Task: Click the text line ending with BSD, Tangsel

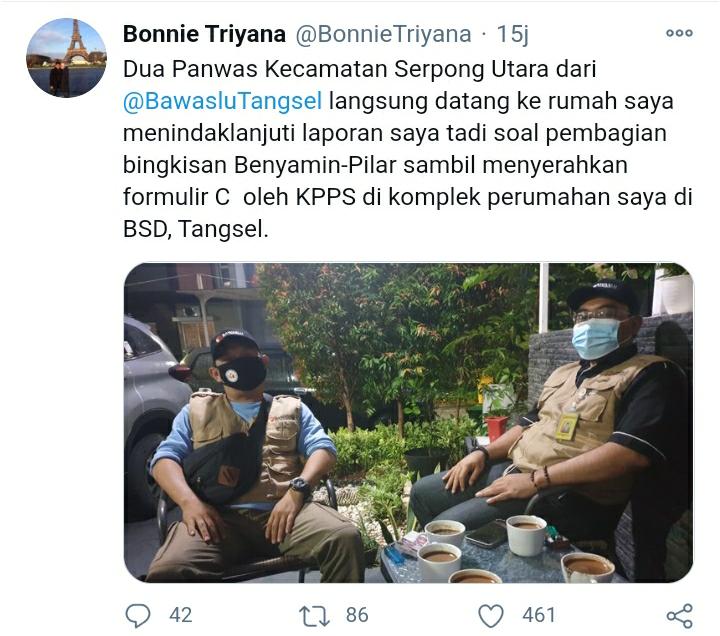Action: click(196, 229)
